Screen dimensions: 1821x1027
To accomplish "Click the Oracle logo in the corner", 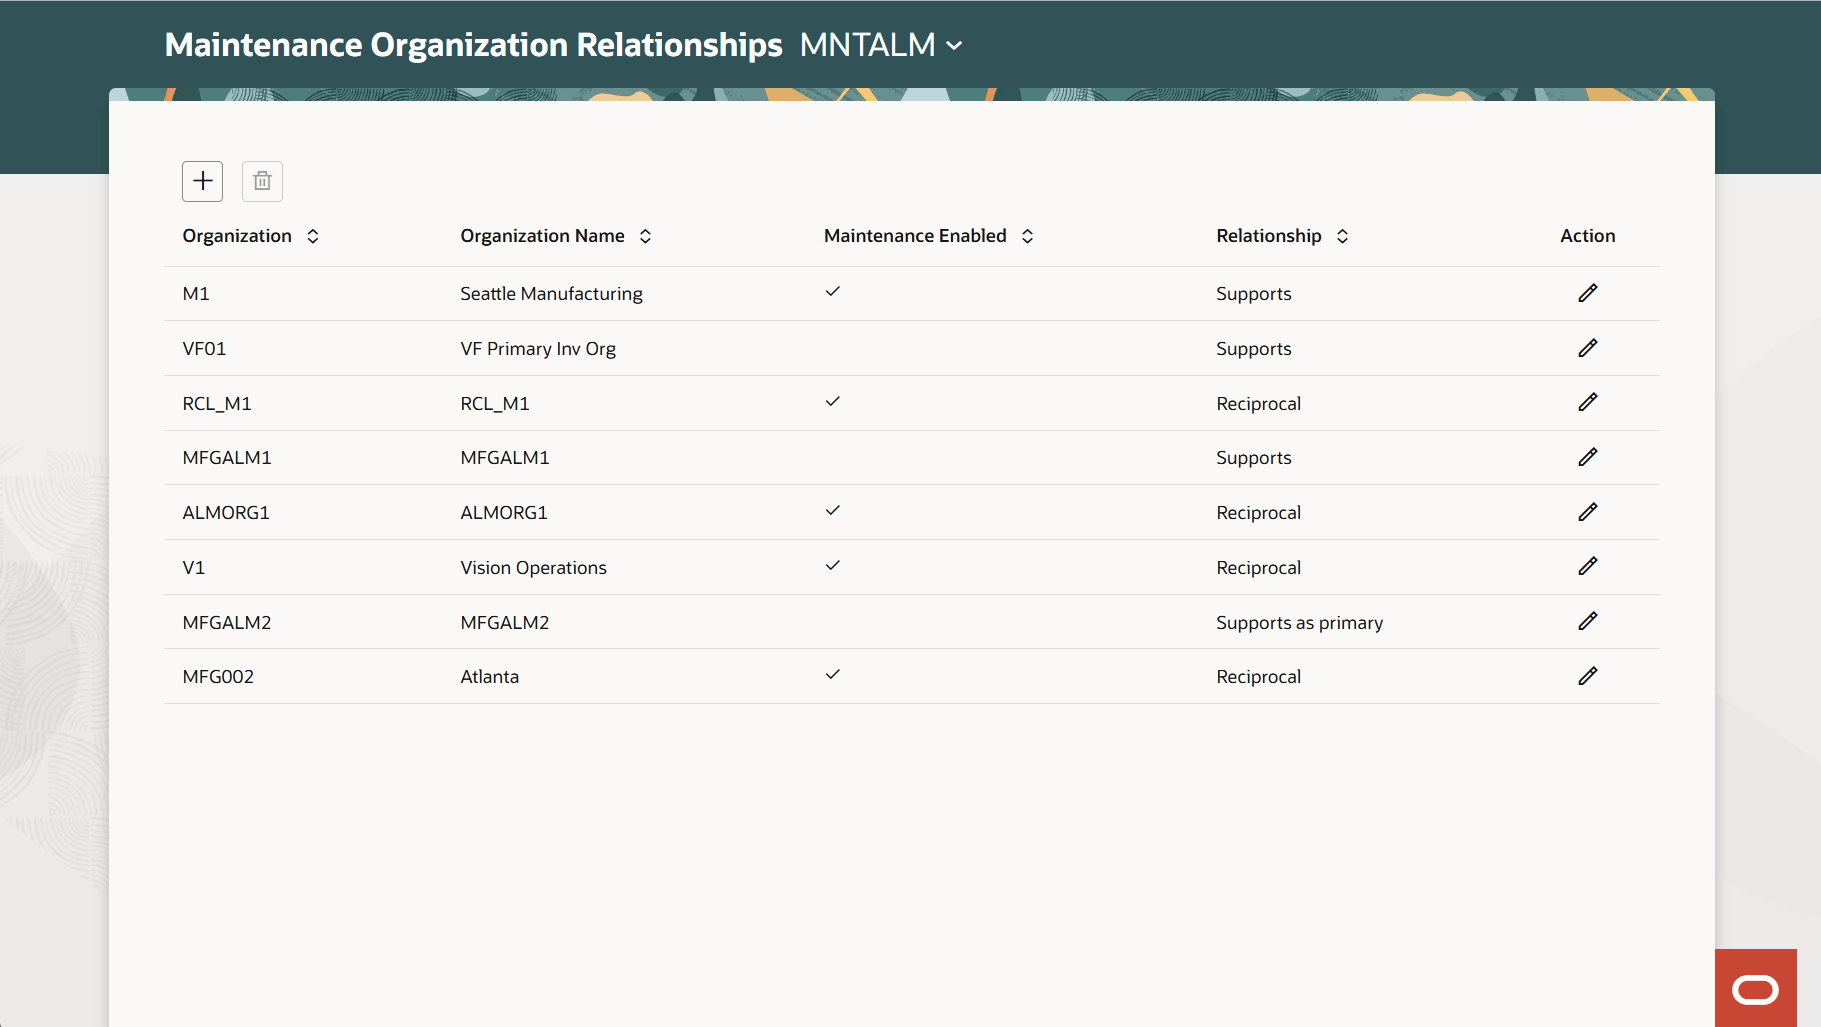I will coord(1755,988).
